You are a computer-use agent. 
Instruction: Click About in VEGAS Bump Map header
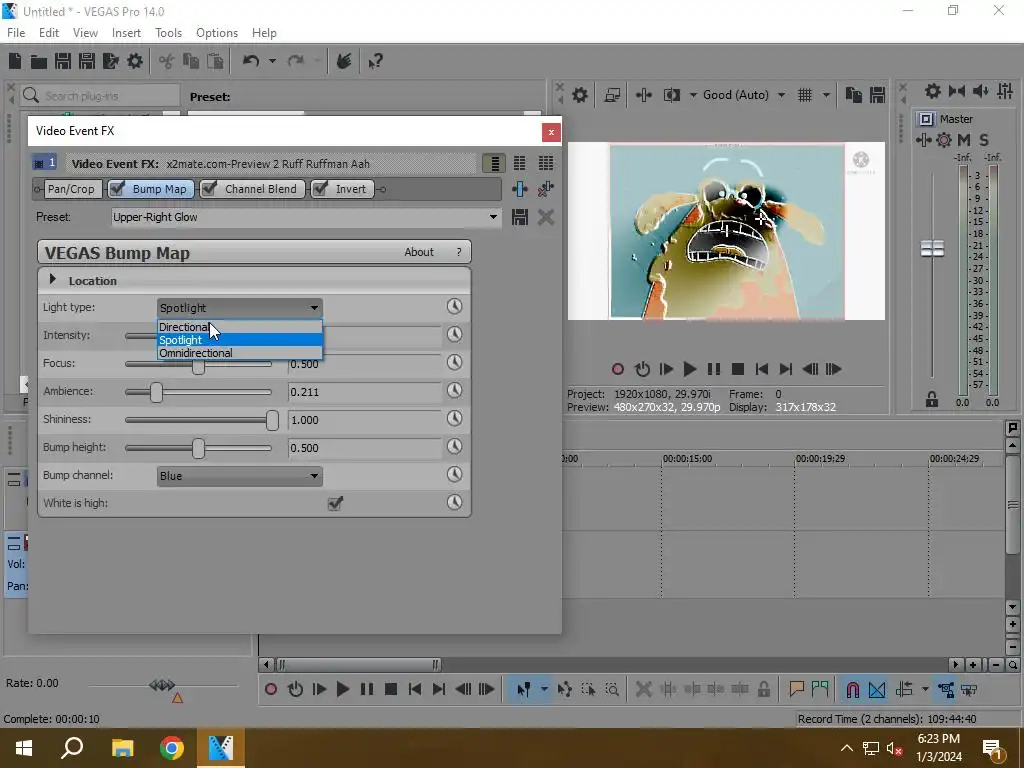tap(419, 252)
